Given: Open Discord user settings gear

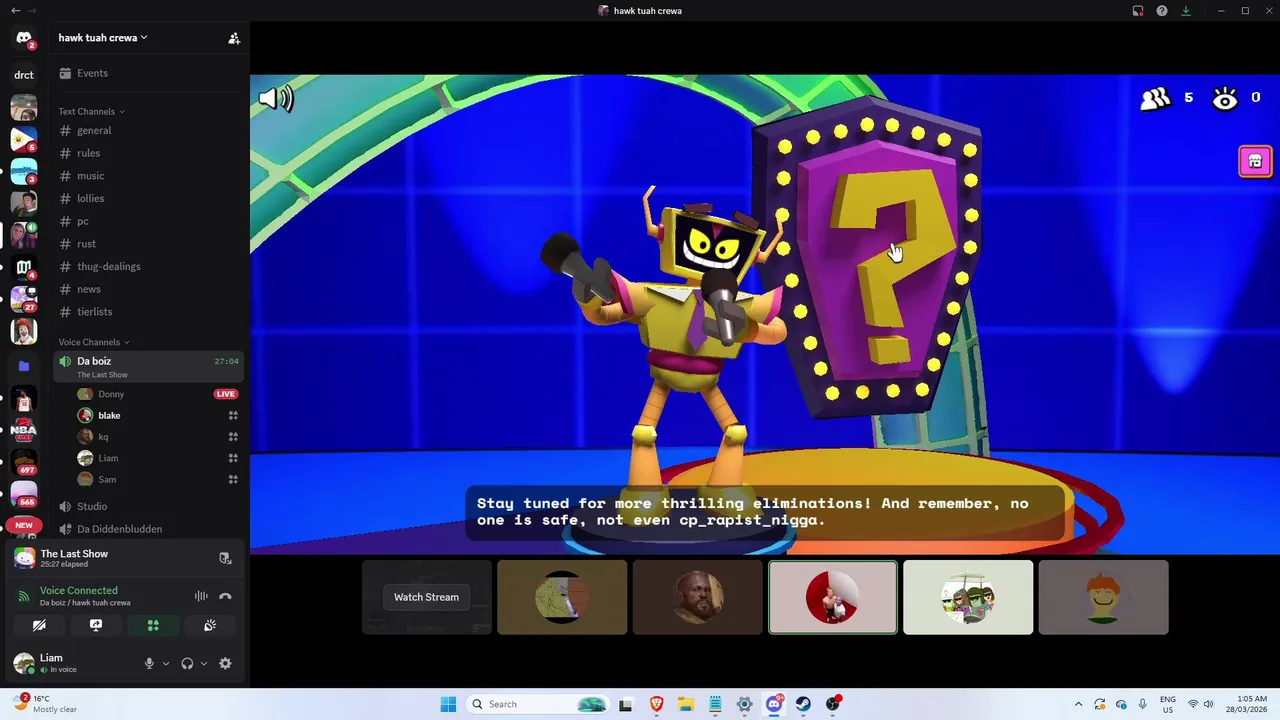Looking at the screenshot, I should (x=225, y=663).
